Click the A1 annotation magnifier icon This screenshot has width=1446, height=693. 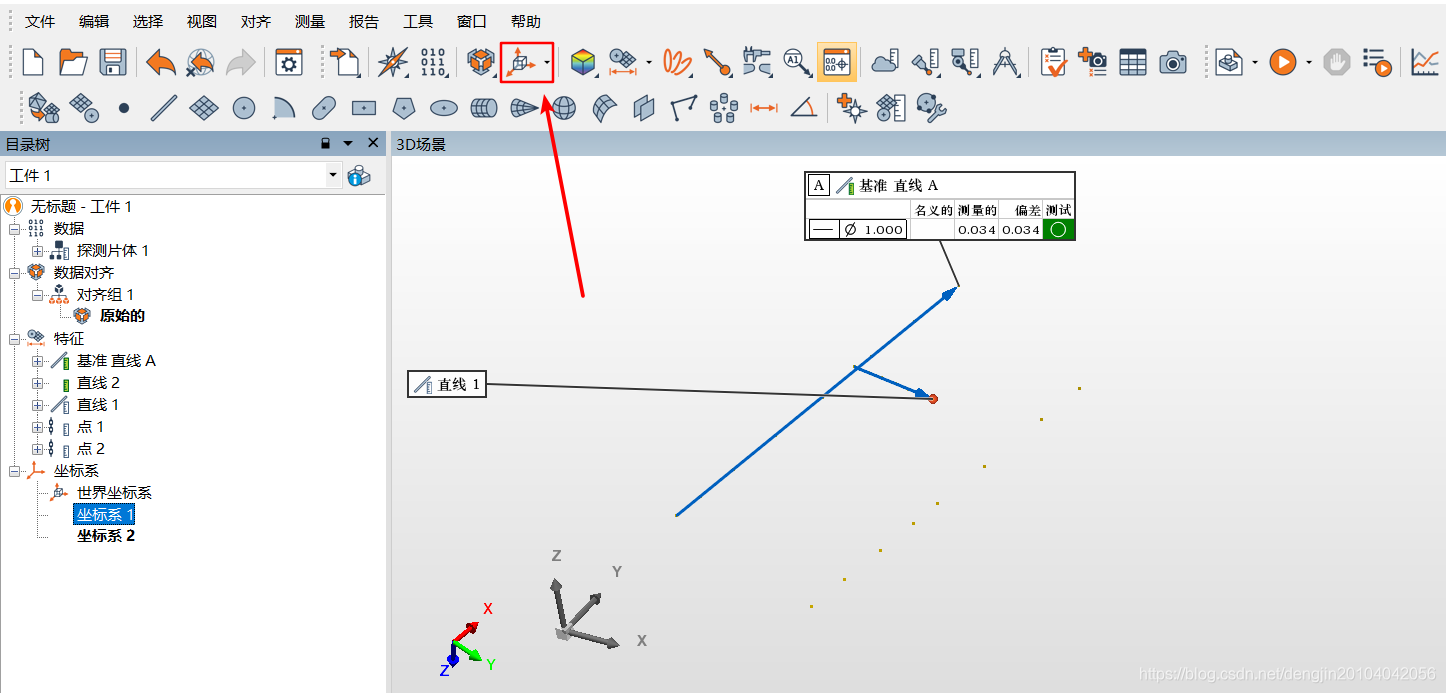(797, 62)
